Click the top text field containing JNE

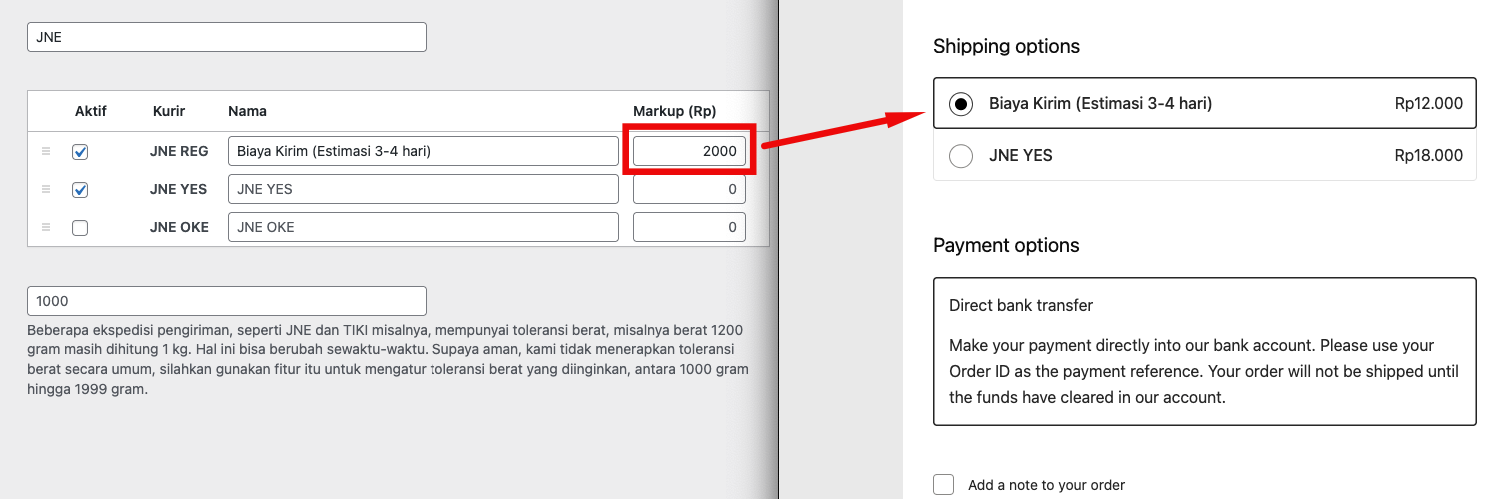[226, 37]
